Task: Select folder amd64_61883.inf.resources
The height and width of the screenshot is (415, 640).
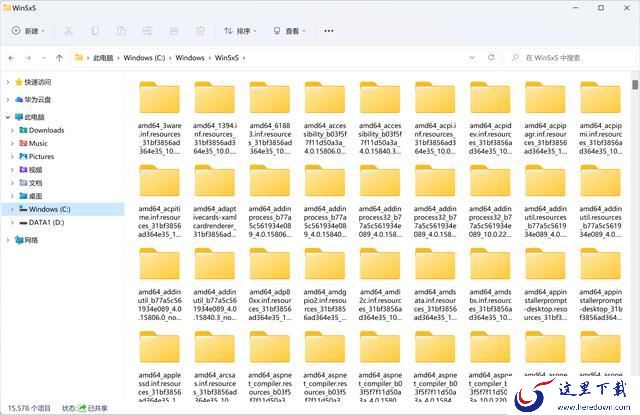Action: [x=270, y=118]
